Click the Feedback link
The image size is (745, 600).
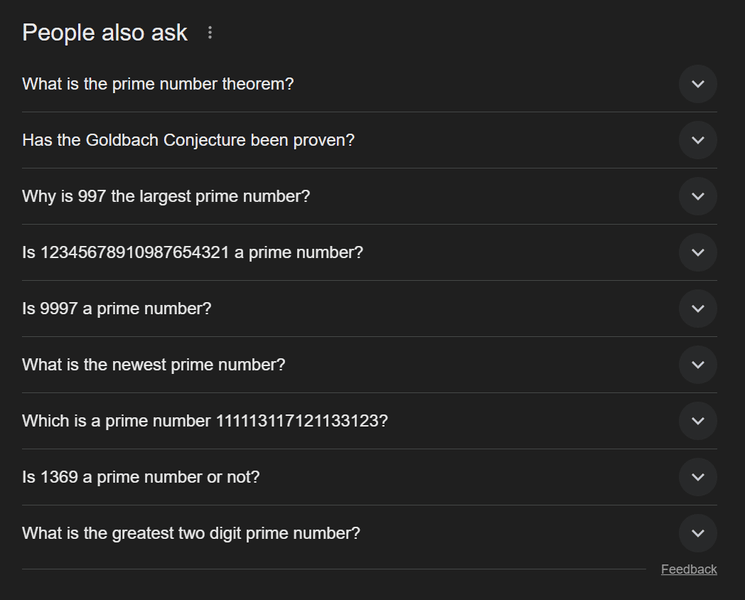pyautogui.click(x=689, y=569)
